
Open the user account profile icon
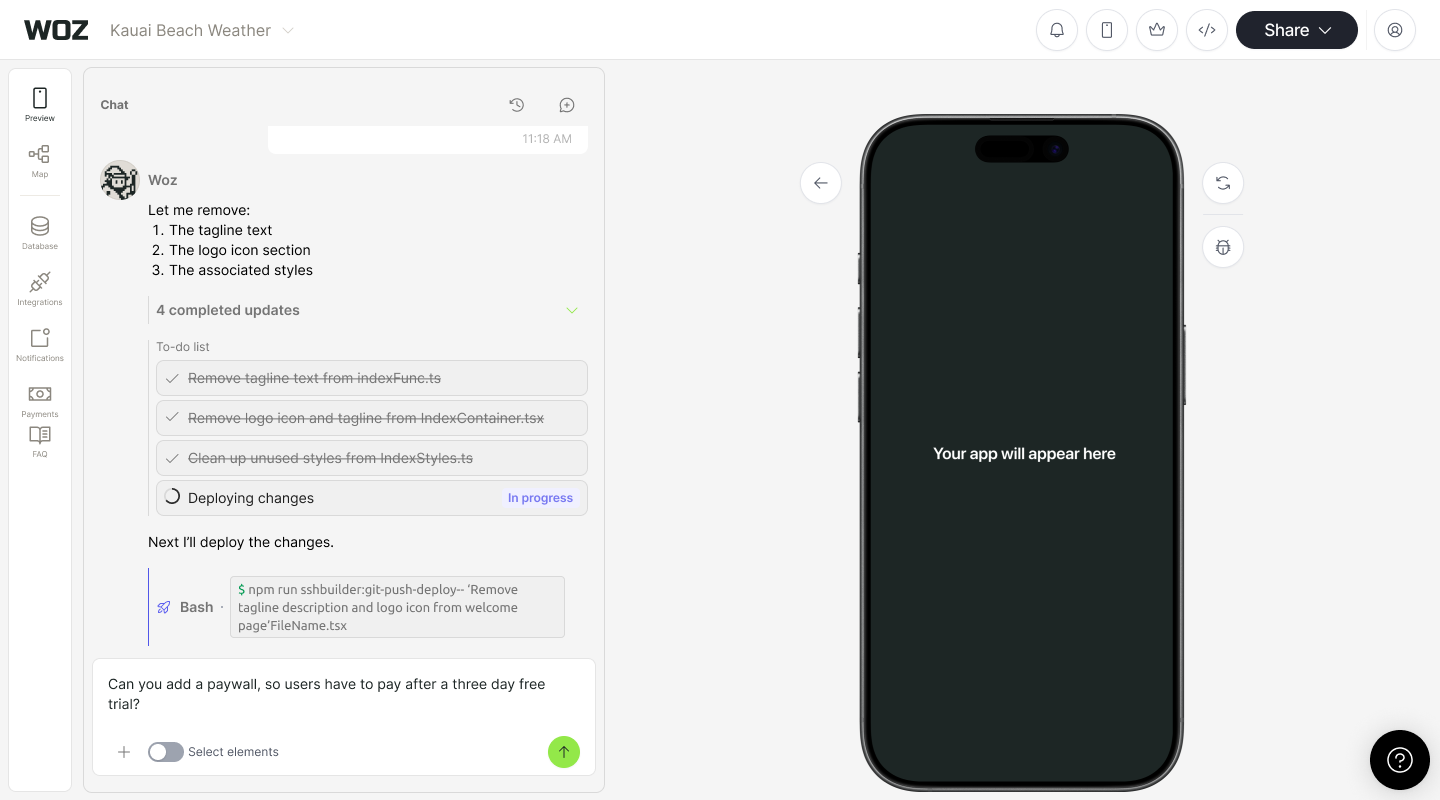[x=1395, y=30]
